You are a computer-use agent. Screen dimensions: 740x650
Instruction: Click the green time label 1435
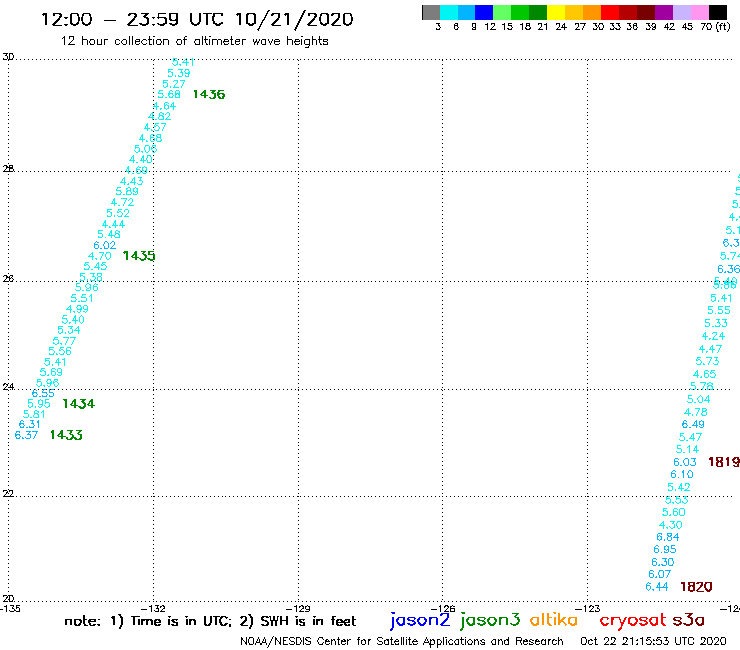tap(139, 256)
